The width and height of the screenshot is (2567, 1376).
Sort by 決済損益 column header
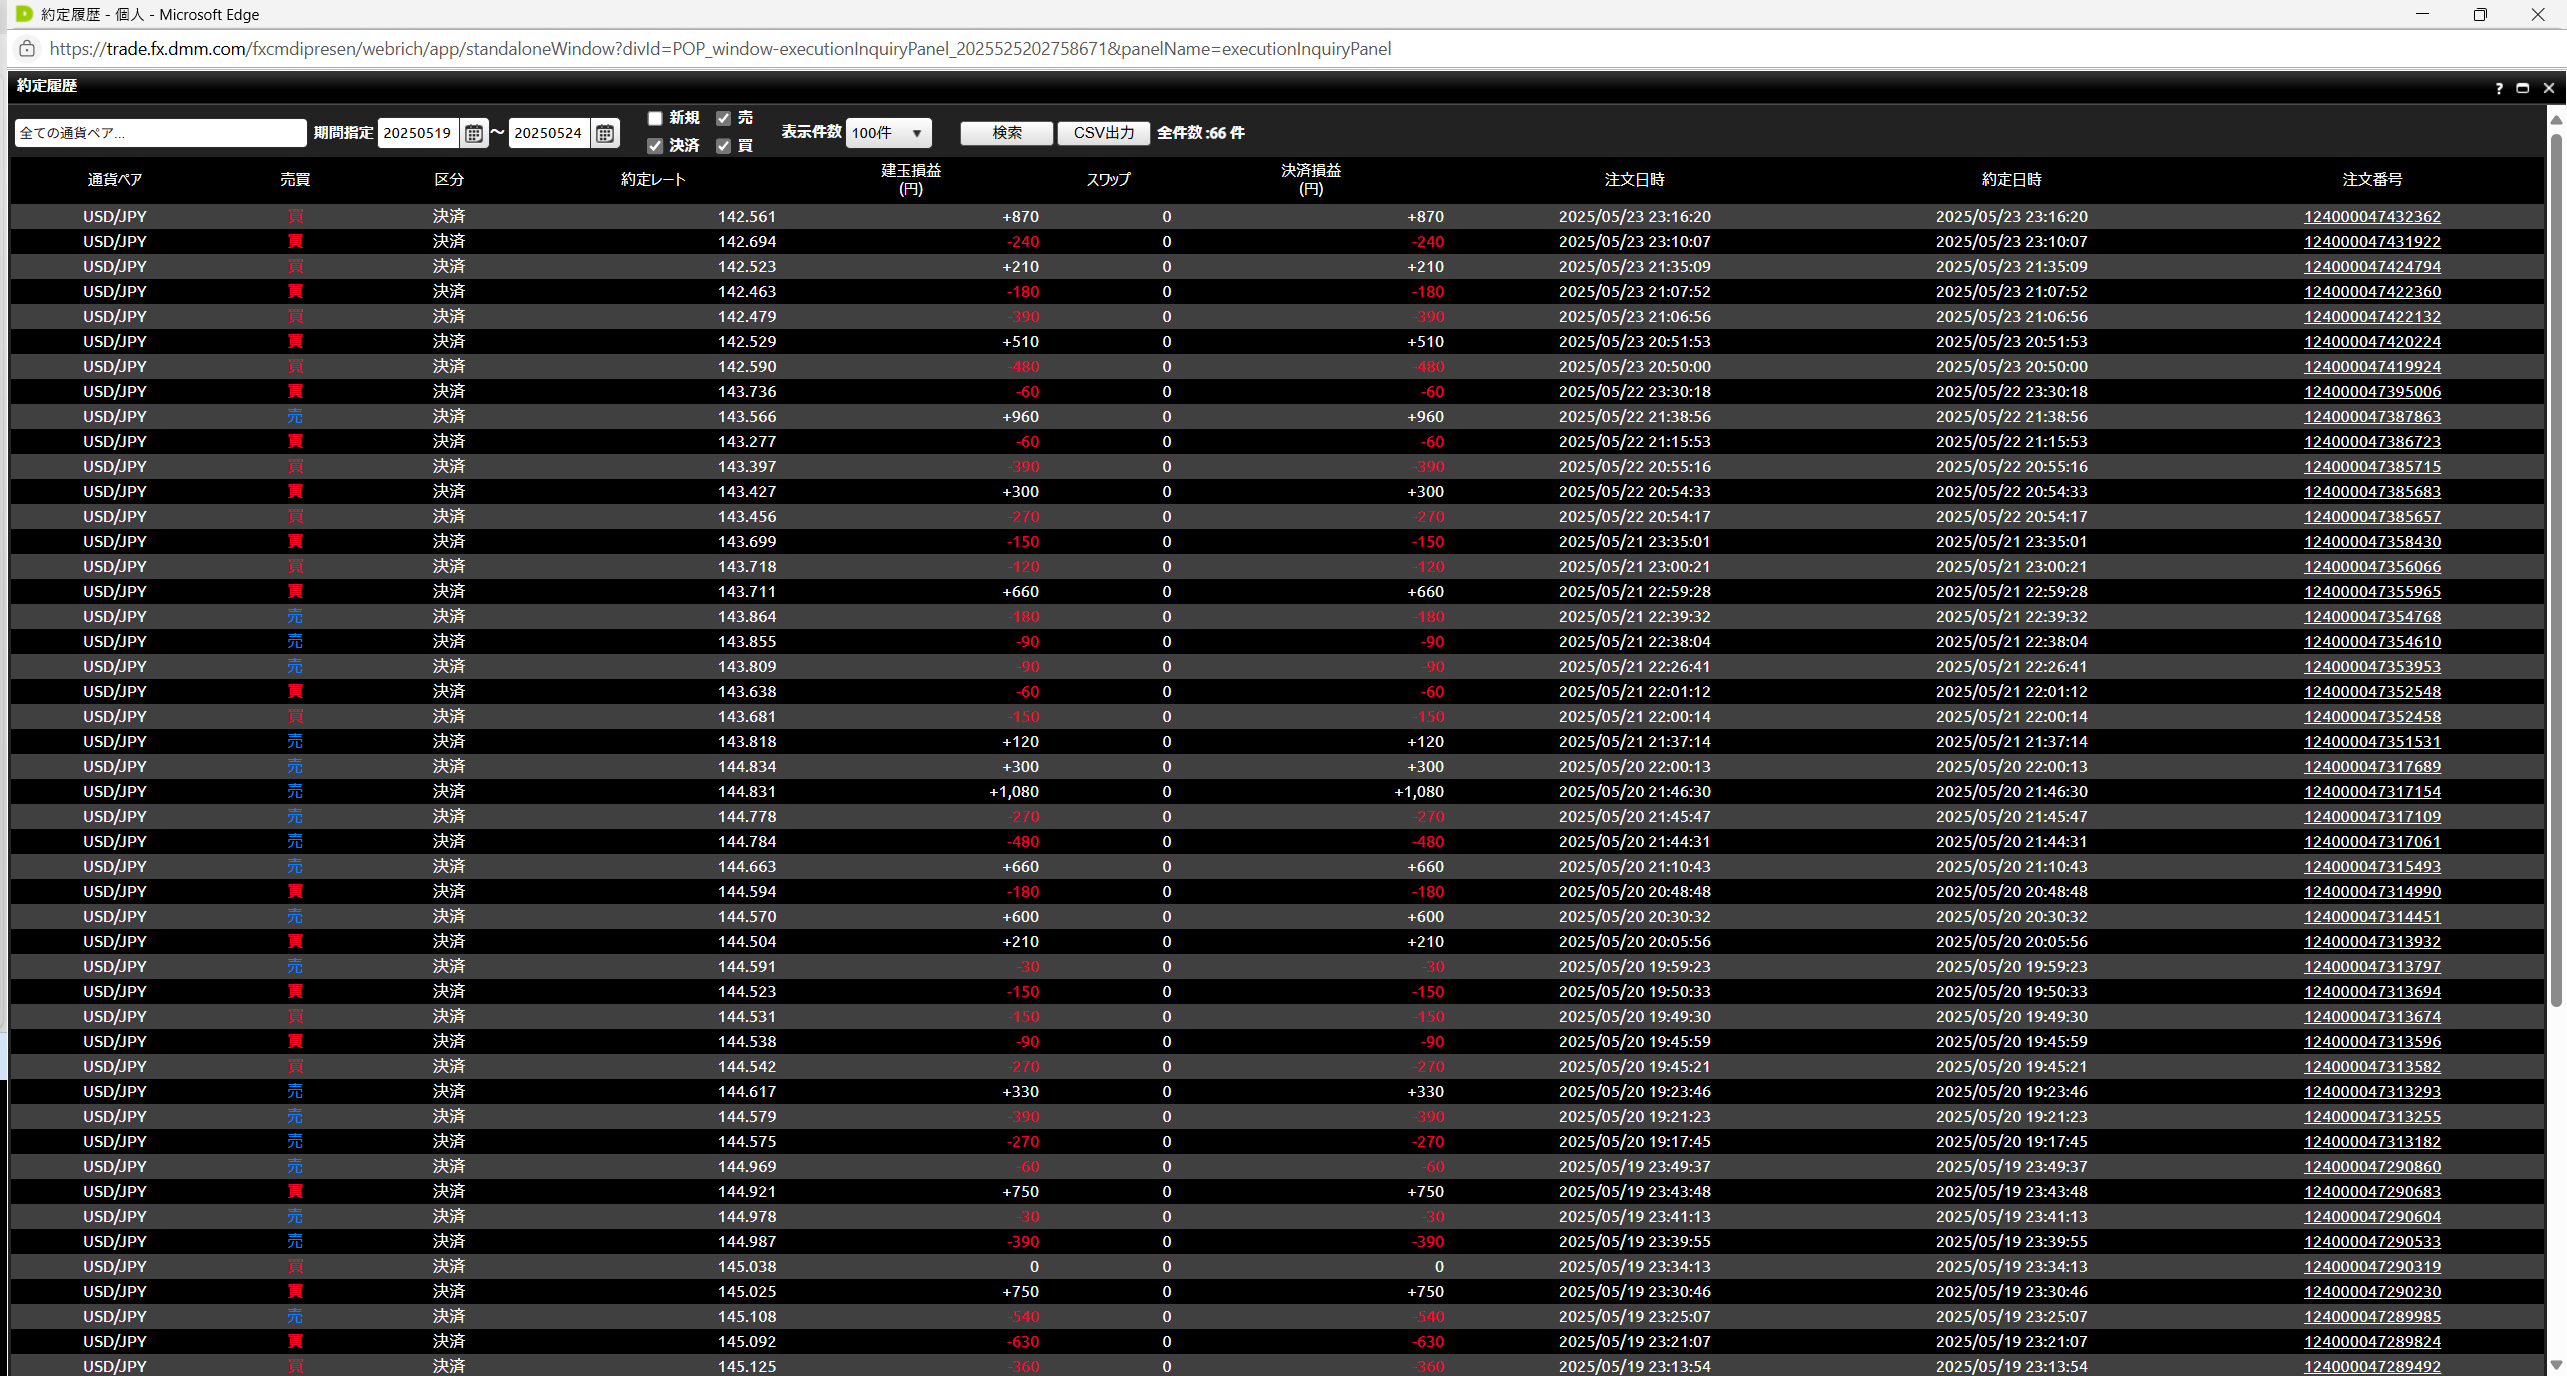tap(1310, 179)
